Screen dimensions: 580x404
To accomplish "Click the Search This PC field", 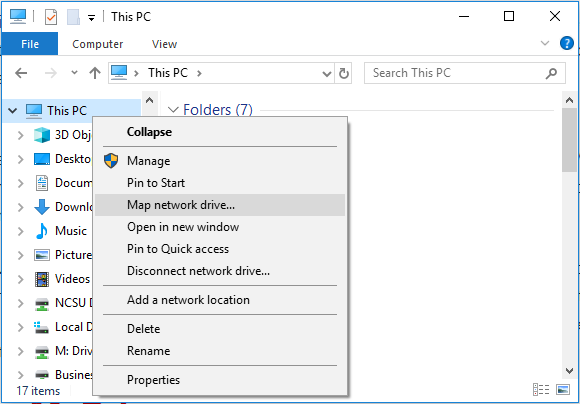I will click(x=458, y=73).
